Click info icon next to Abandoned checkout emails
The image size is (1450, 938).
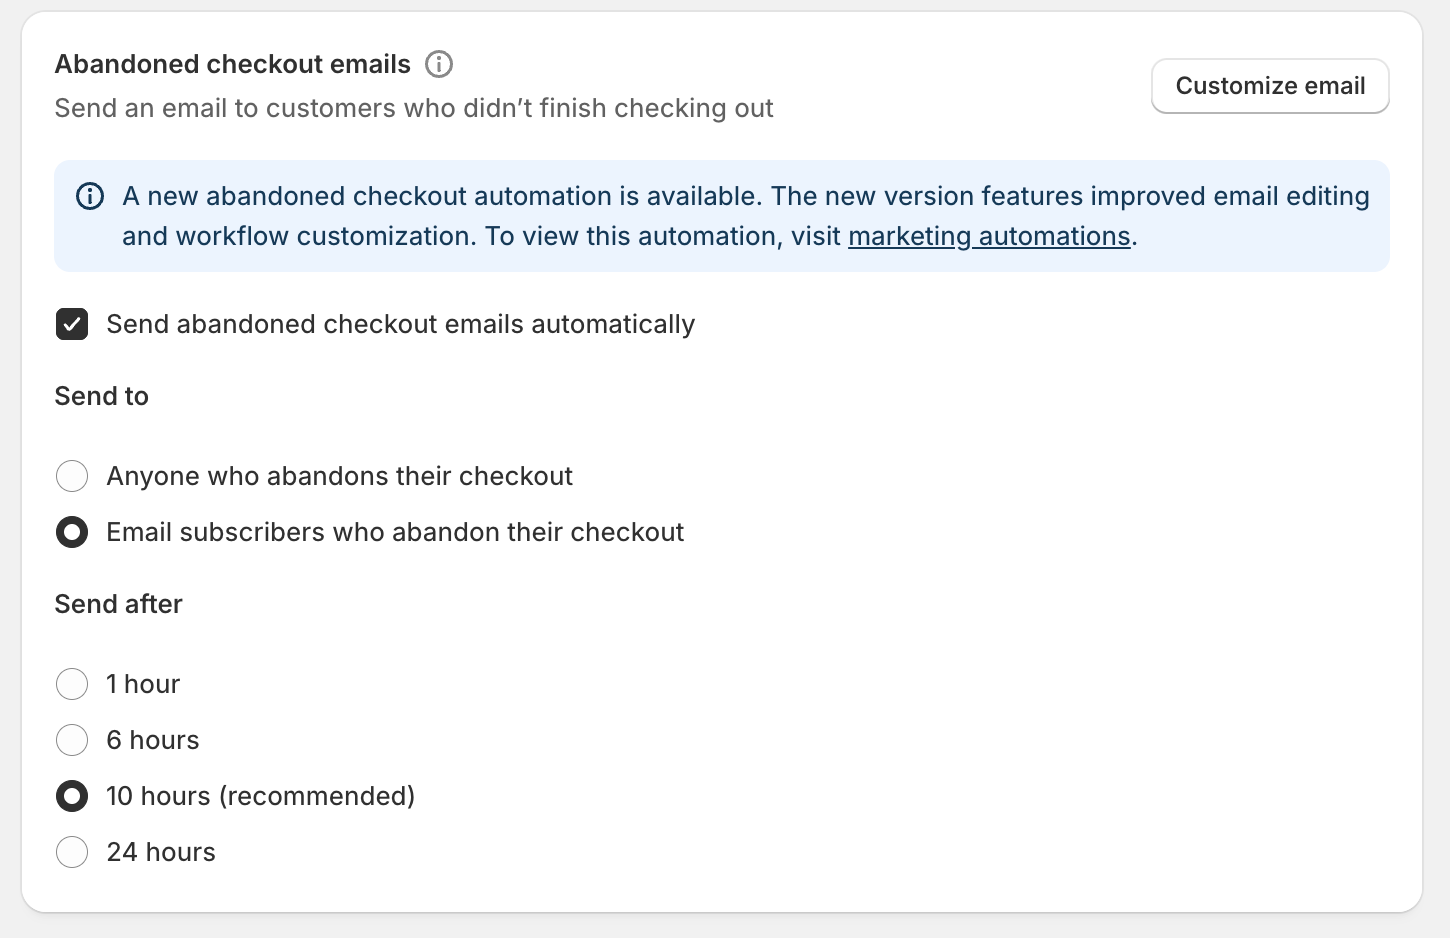tap(439, 64)
